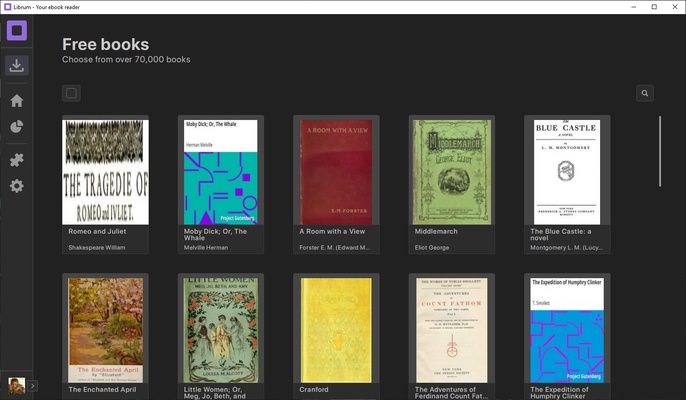Click the author text 'Montgomery L. M. (Lucy...'
Screen dimensions: 686x400
point(567,248)
